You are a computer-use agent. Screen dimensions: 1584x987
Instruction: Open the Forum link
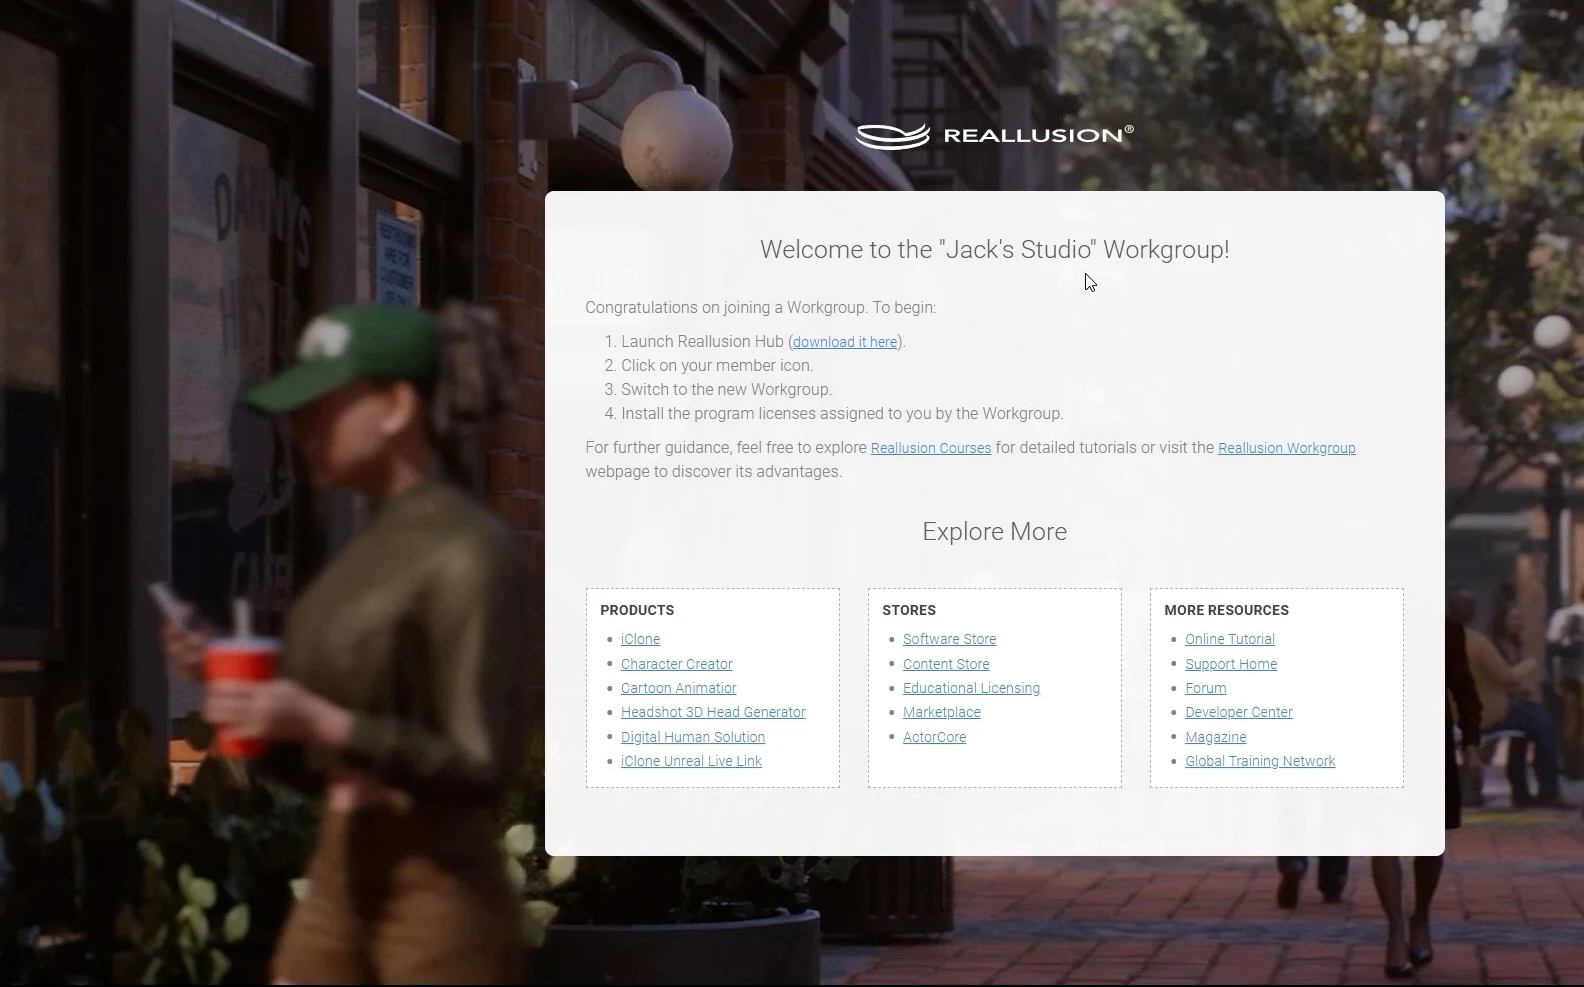coord(1205,688)
